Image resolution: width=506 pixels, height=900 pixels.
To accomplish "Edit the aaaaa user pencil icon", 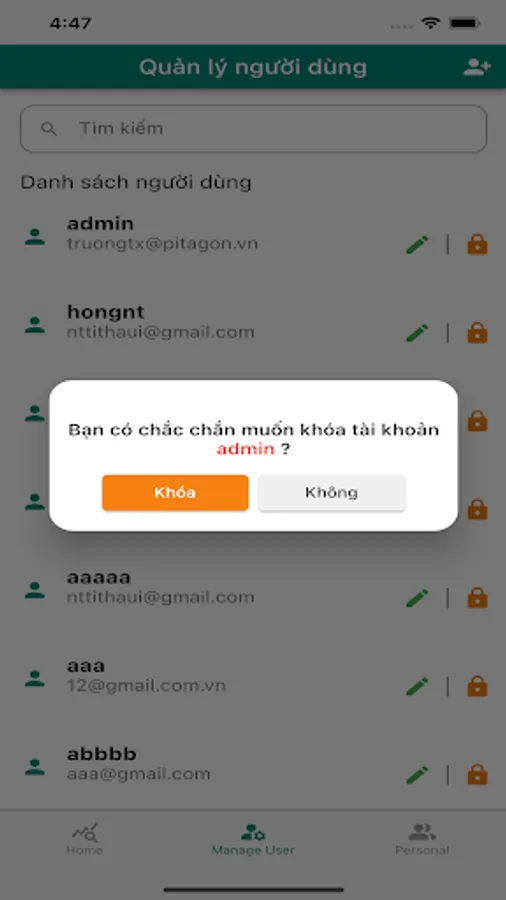I will pos(417,598).
